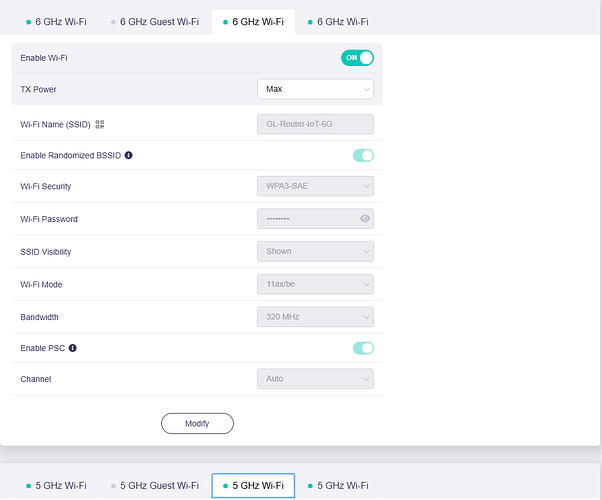Open the Channel dropdown set to Auto
This screenshot has height=500, width=602.
pyautogui.click(x=315, y=380)
